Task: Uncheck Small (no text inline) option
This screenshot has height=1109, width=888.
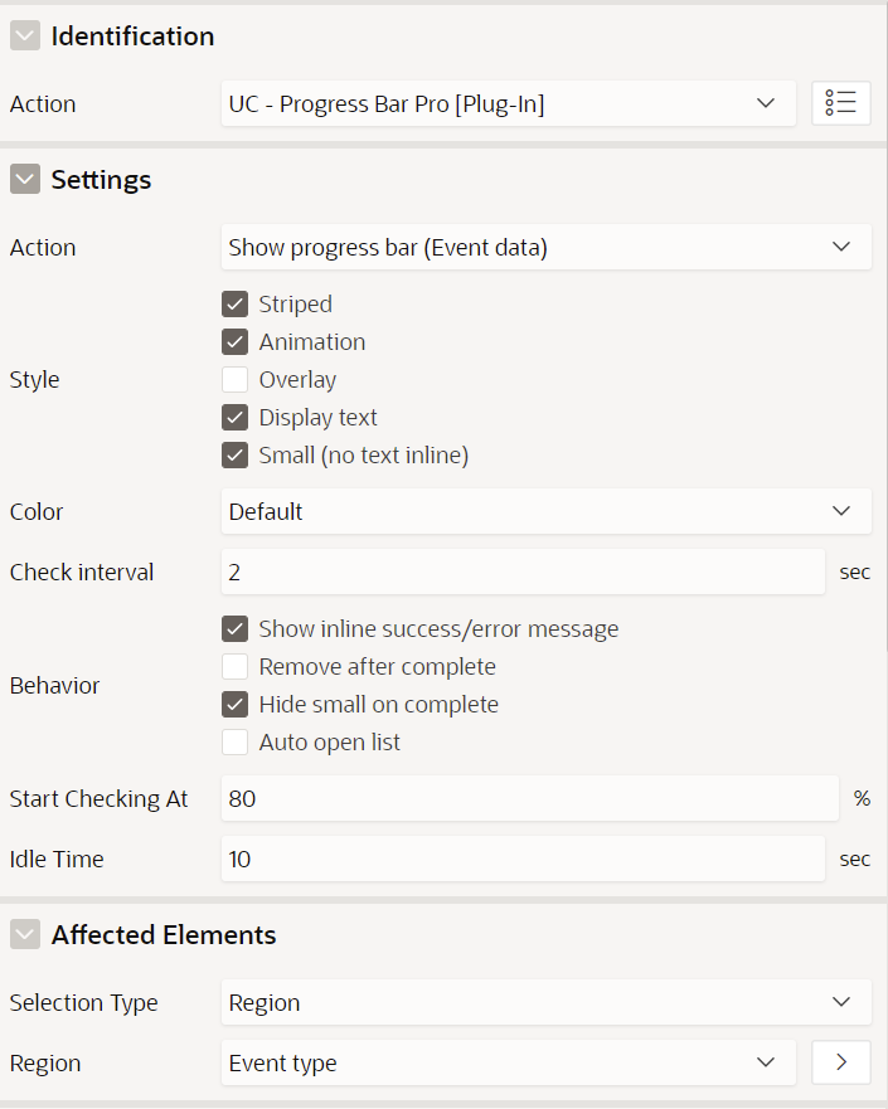Action: (235, 455)
